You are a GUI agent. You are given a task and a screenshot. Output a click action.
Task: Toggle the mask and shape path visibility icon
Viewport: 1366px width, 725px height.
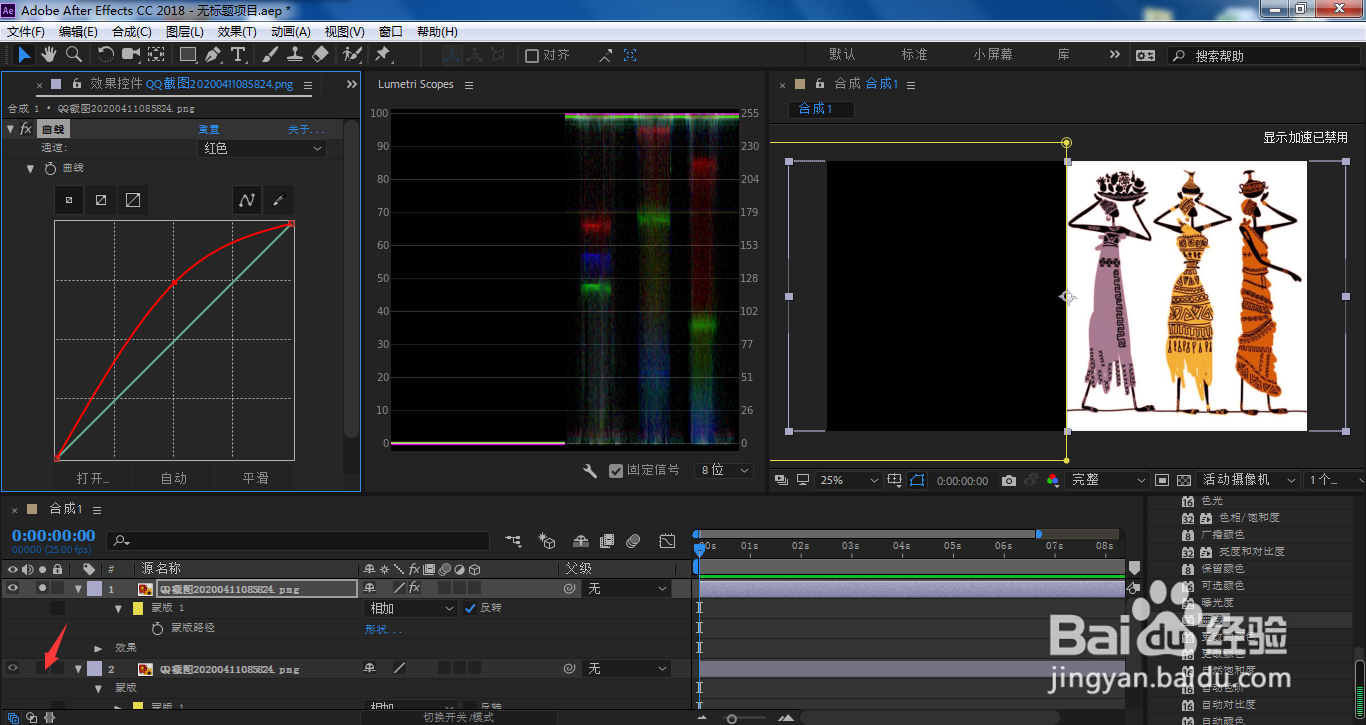pos(917,481)
